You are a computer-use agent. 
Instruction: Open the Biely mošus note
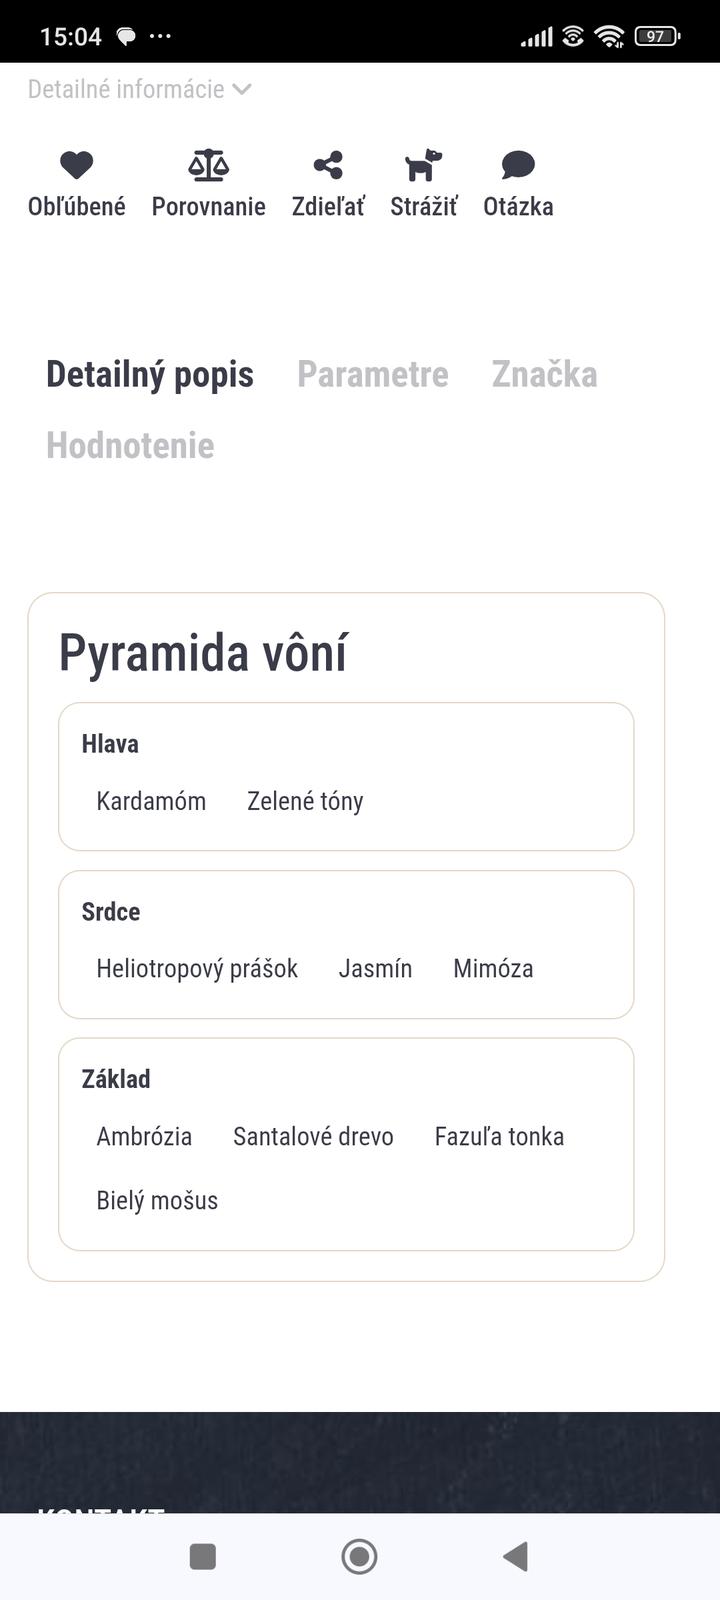click(x=157, y=1201)
